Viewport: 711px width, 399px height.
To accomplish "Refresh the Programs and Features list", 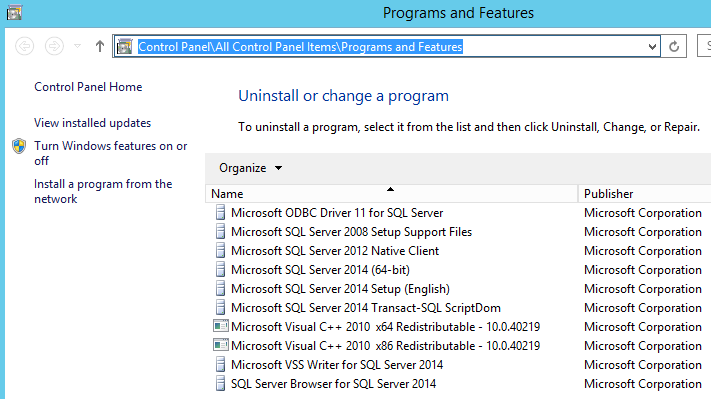I will click(x=674, y=46).
